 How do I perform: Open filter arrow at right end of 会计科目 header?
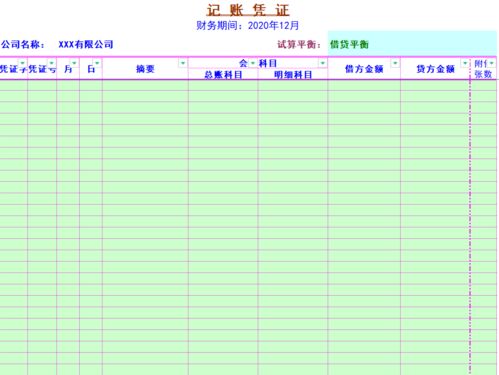click(x=322, y=63)
